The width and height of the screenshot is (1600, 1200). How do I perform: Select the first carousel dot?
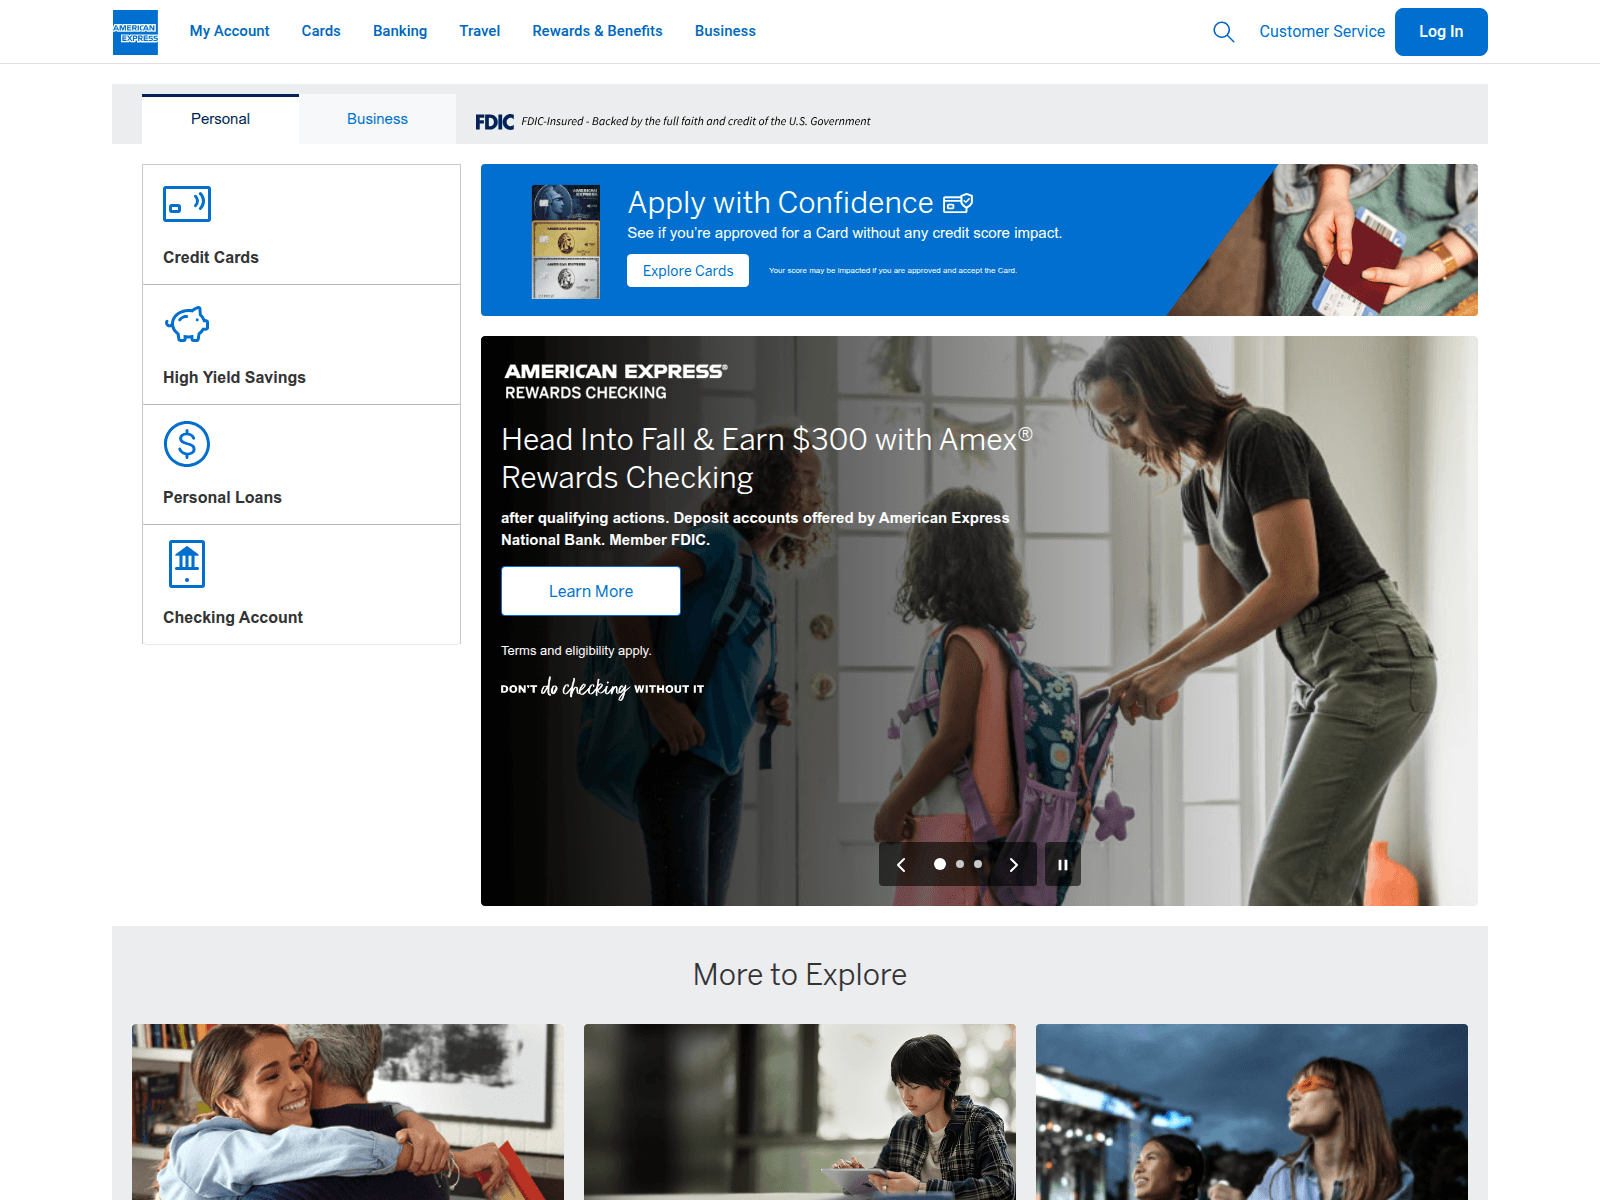click(x=940, y=864)
